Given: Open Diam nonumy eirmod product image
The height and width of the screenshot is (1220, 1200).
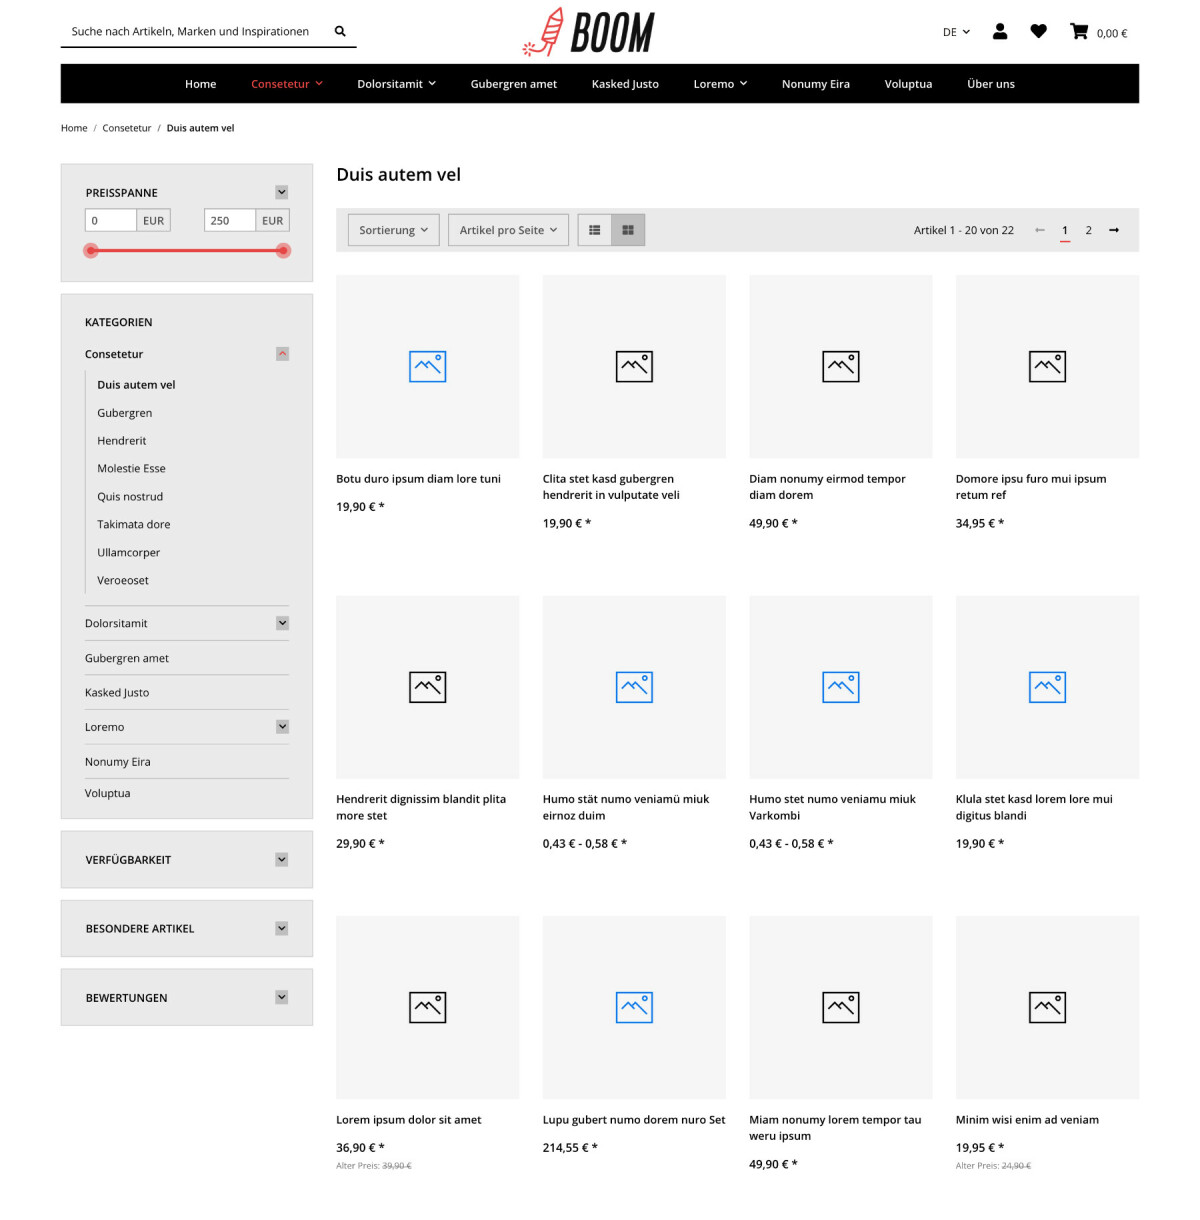Looking at the screenshot, I should [841, 366].
